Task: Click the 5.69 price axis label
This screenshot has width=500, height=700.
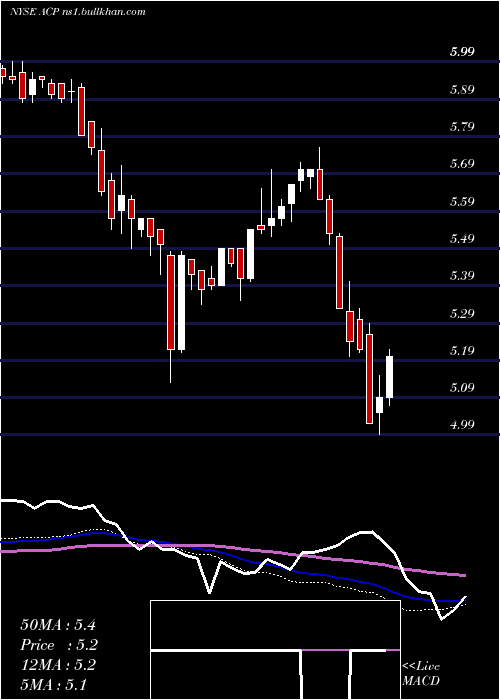Action: pos(462,163)
